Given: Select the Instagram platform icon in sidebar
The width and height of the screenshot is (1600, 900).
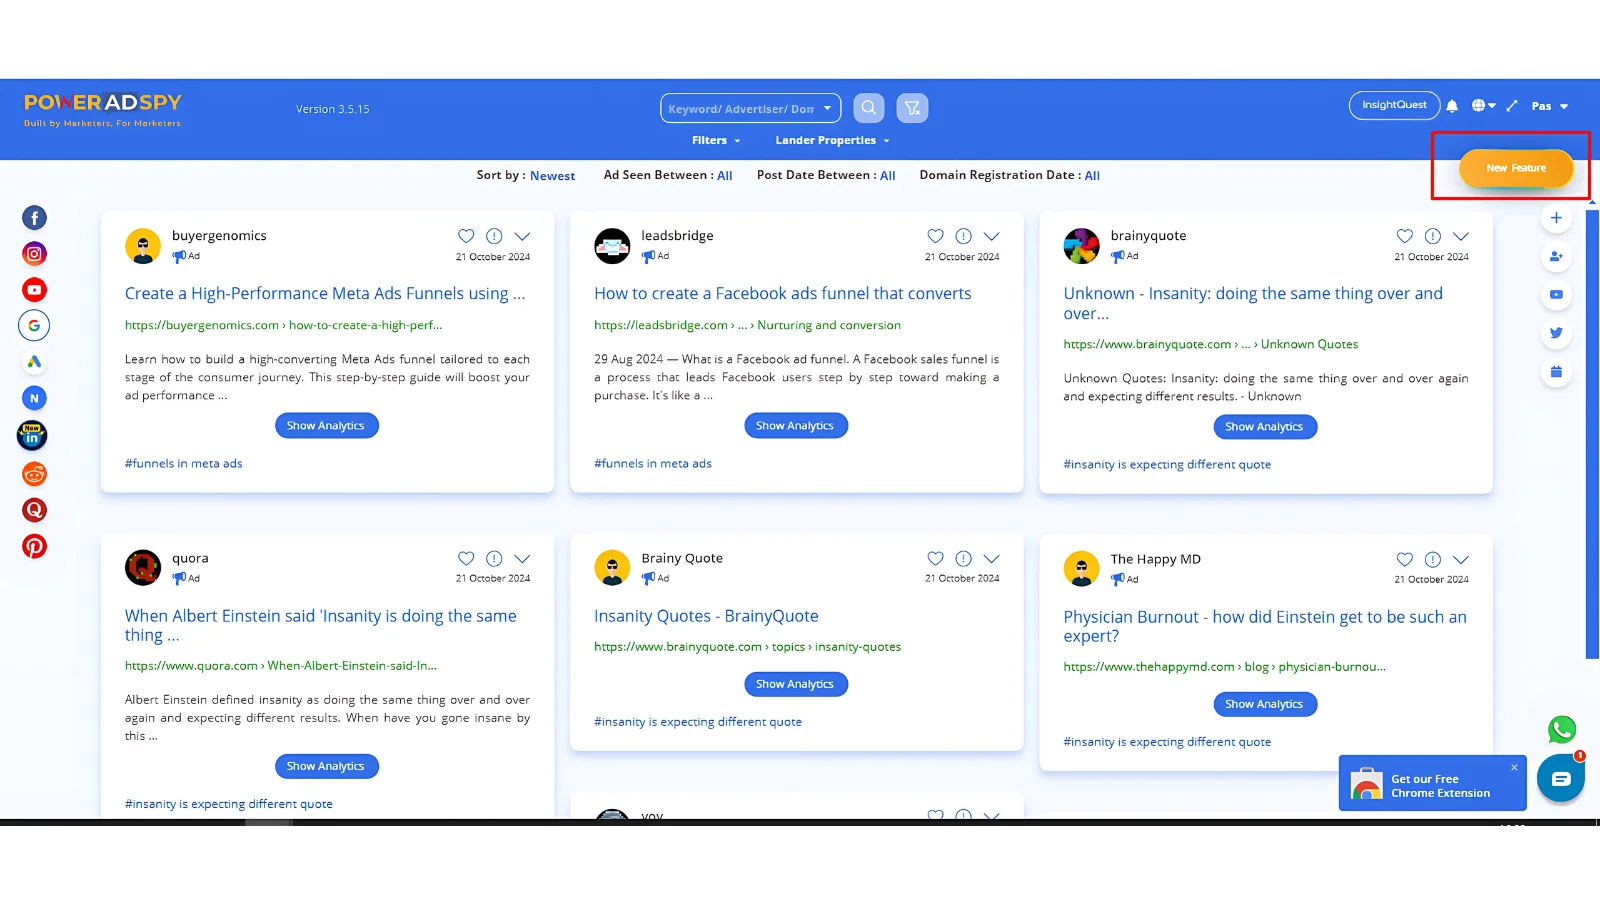Looking at the screenshot, I should point(34,254).
